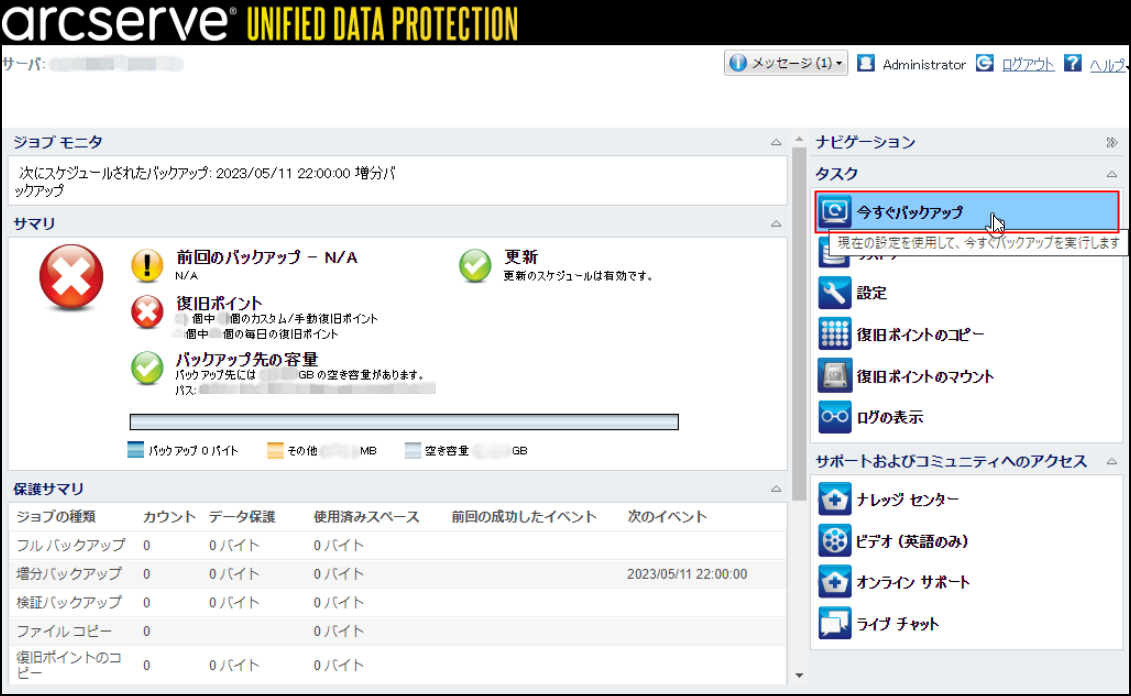Viewport: 1131px width, 696px height.
Task: Click the logout refresh icon next to ログアウト
Action: pyautogui.click(x=985, y=63)
